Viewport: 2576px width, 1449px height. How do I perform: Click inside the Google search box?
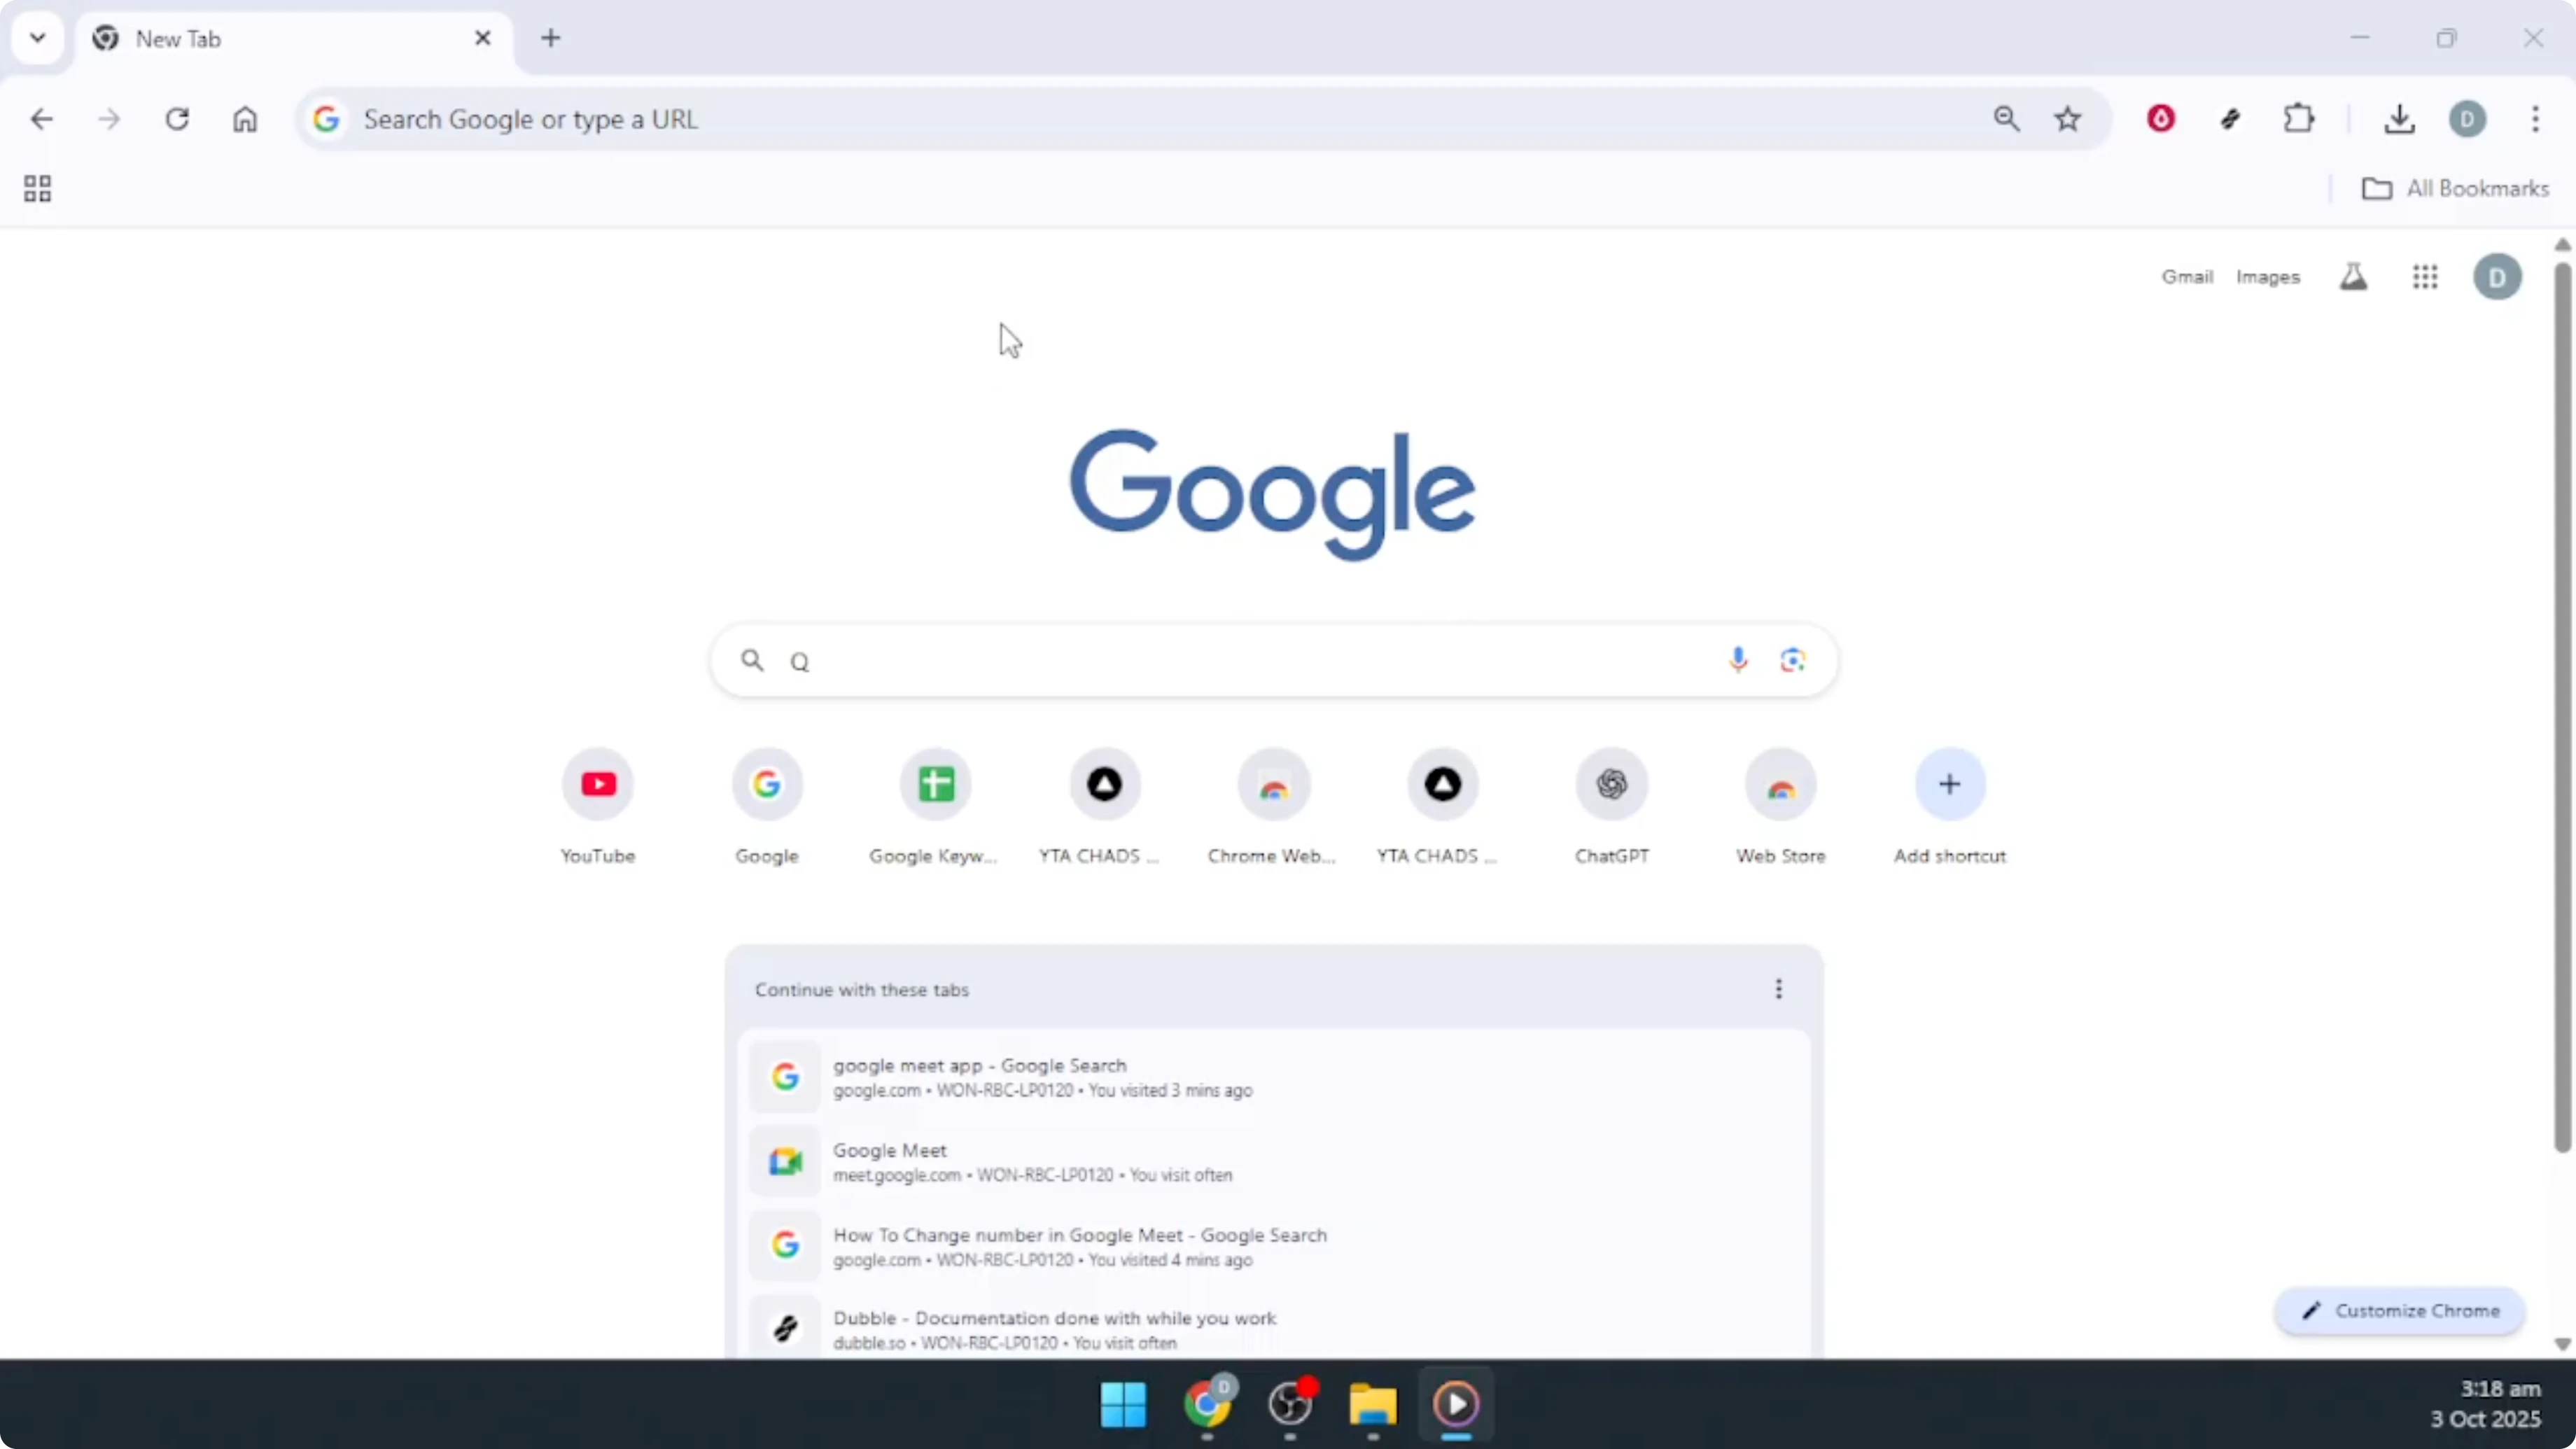coord(1200,660)
